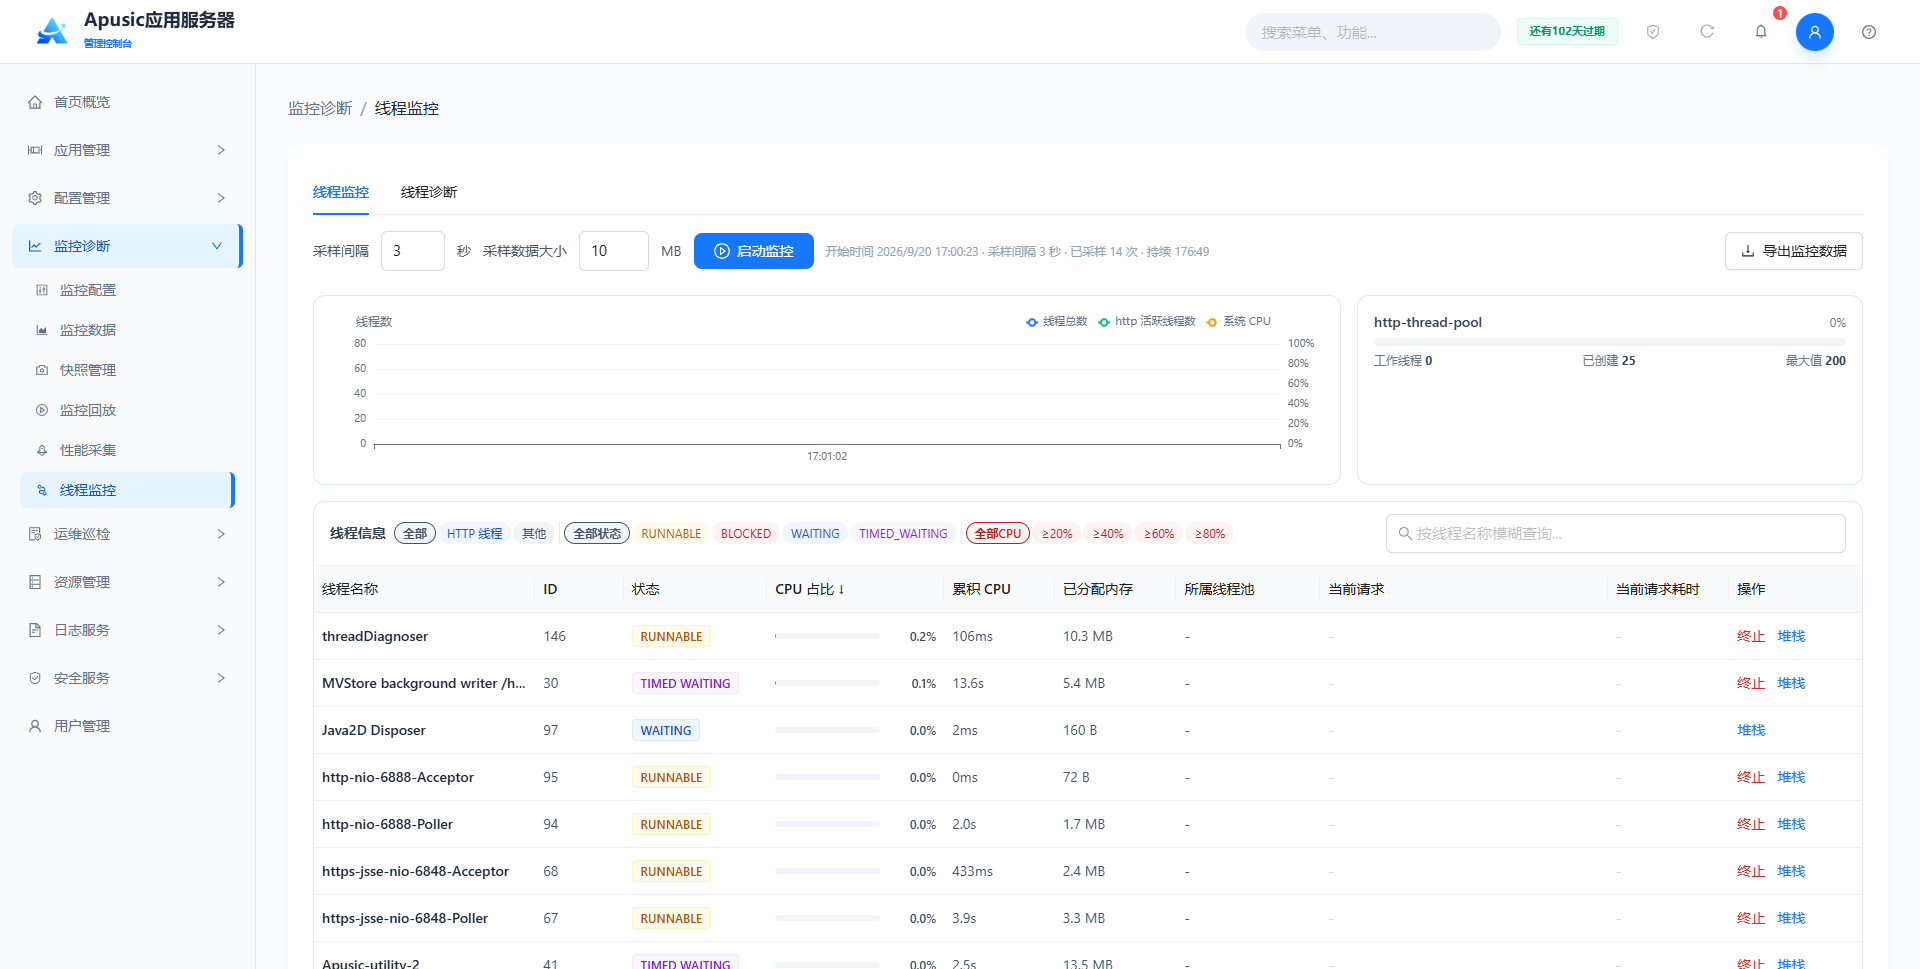Screen dimensions: 1920x969
Task: Collapse the 监控诊断 menu
Action: coord(128,246)
